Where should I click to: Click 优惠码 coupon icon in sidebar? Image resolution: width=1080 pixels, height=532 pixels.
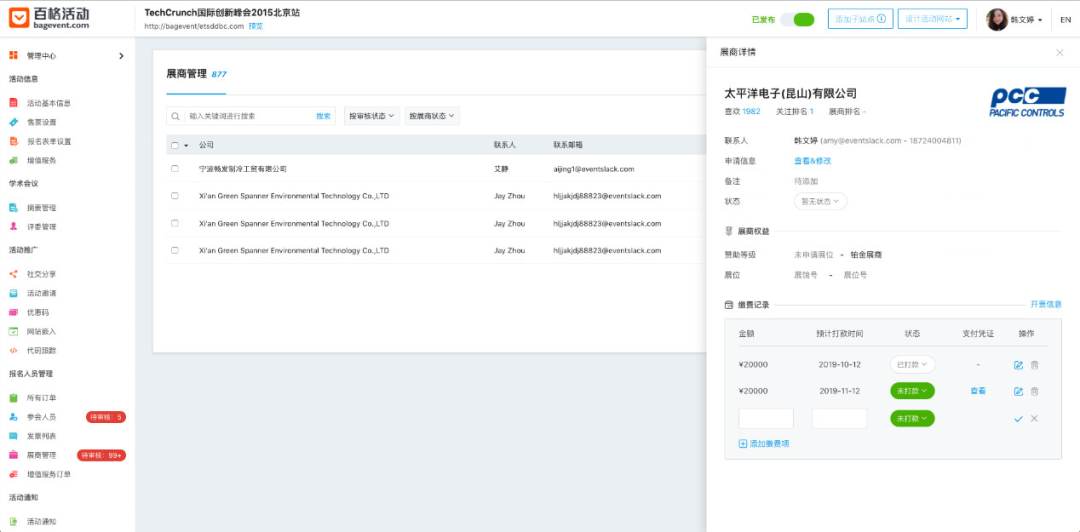[13, 312]
